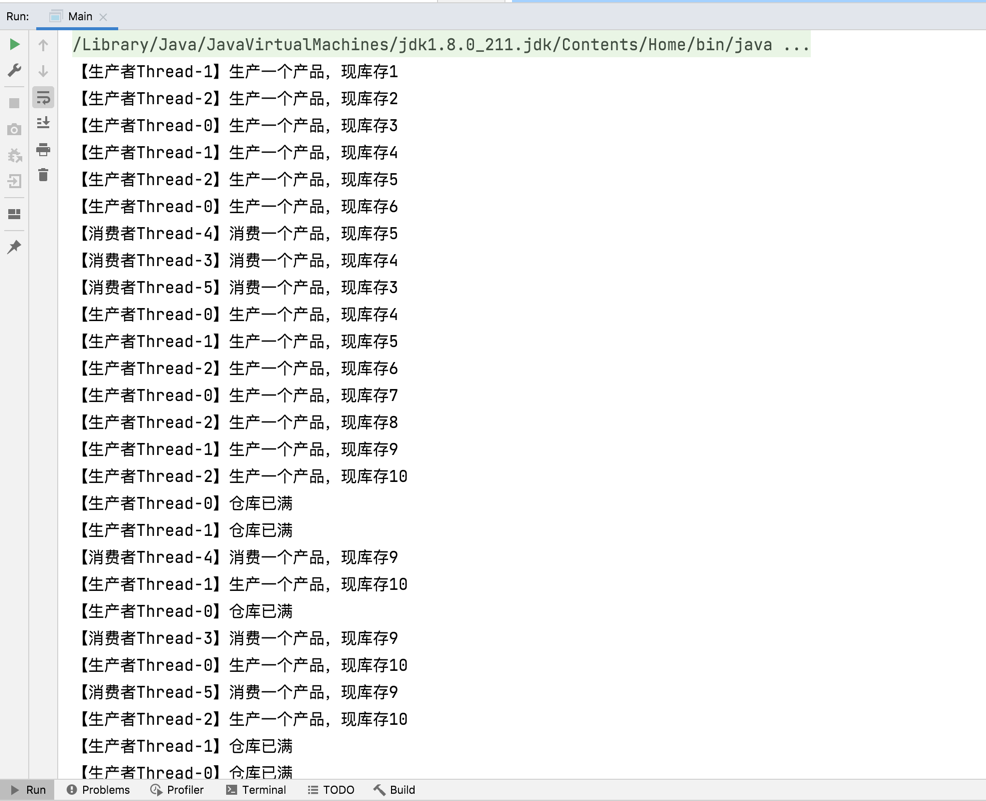The width and height of the screenshot is (986, 801).
Task: Click the green Rerun Main button
Action: click(14, 45)
